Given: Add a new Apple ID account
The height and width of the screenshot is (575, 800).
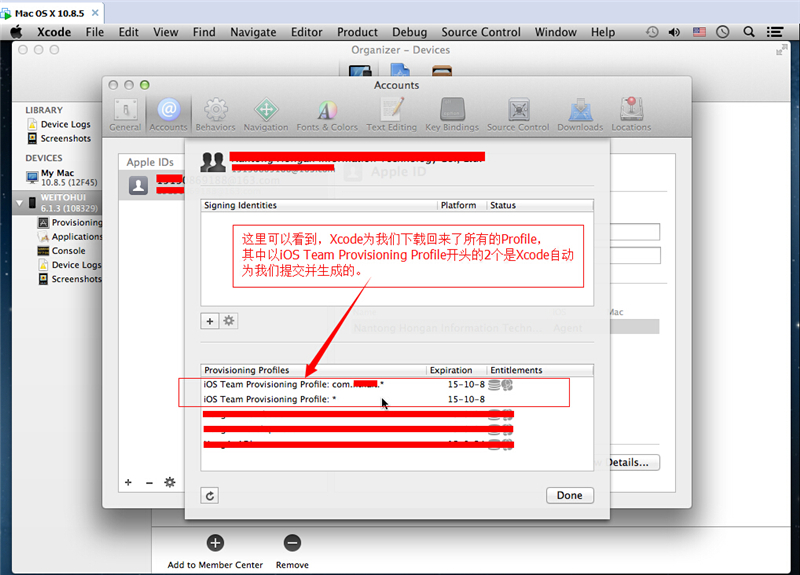Looking at the screenshot, I should [x=128, y=482].
